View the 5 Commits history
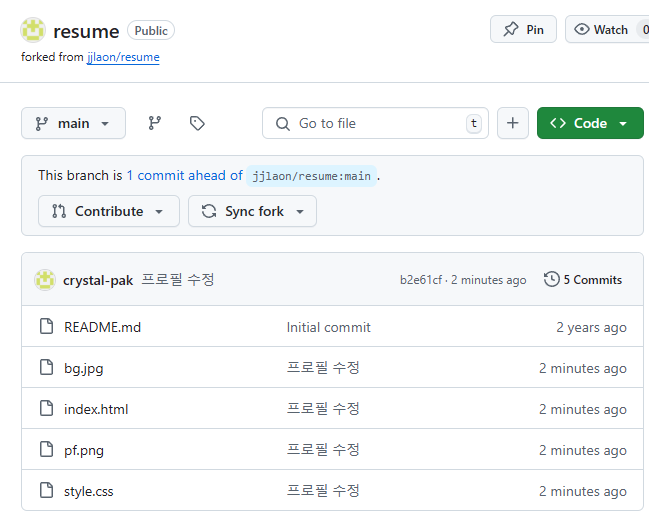649x518 pixels. click(583, 280)
